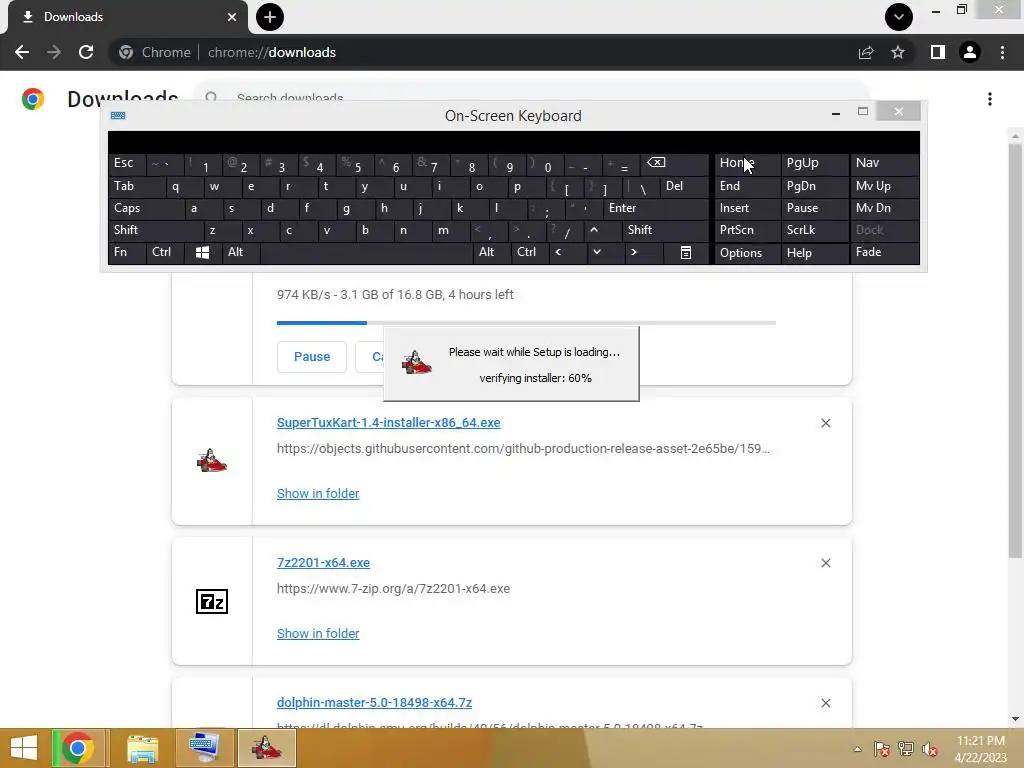Viewport: 1024px width, 768px height.
Task: Share this page via share icon
Action: pyautogui.click(x=866, y=52)
